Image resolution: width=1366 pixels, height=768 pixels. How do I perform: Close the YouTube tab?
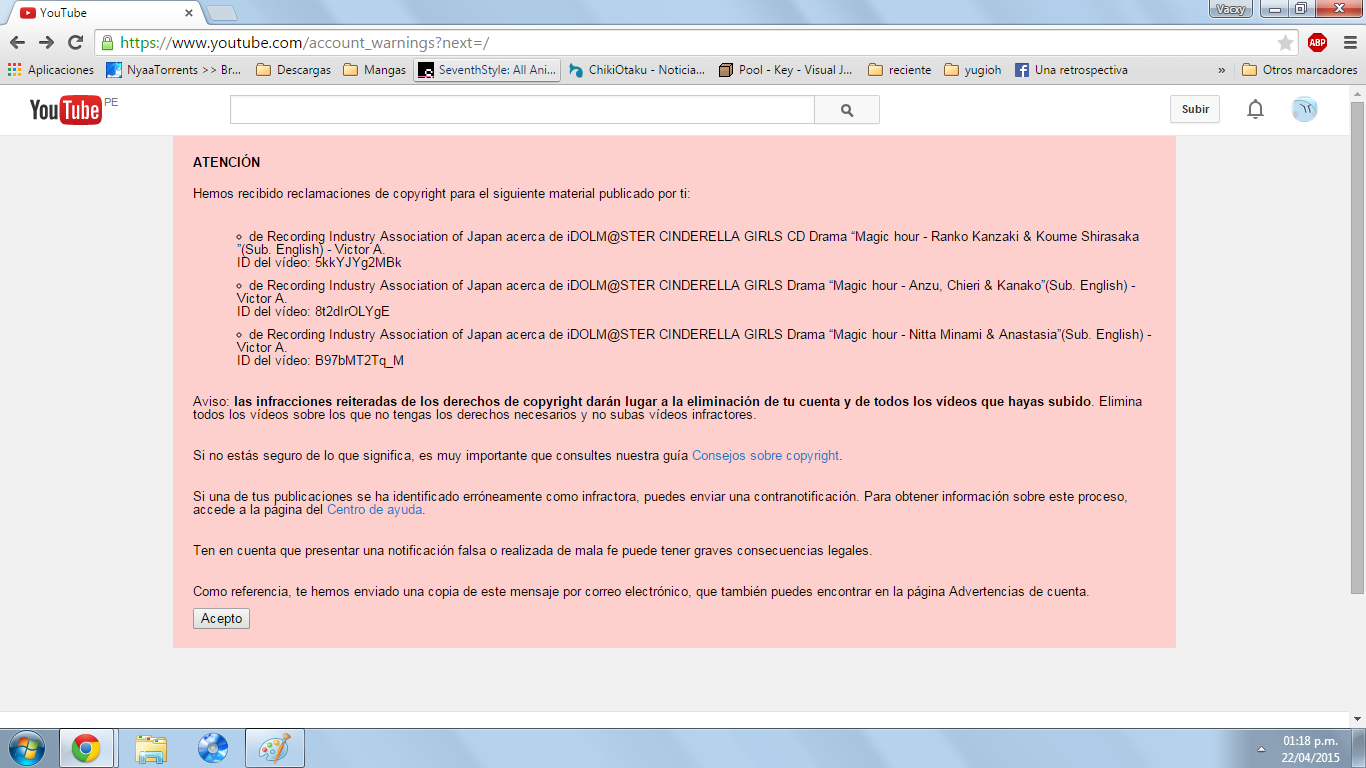[x=189, y=13]
